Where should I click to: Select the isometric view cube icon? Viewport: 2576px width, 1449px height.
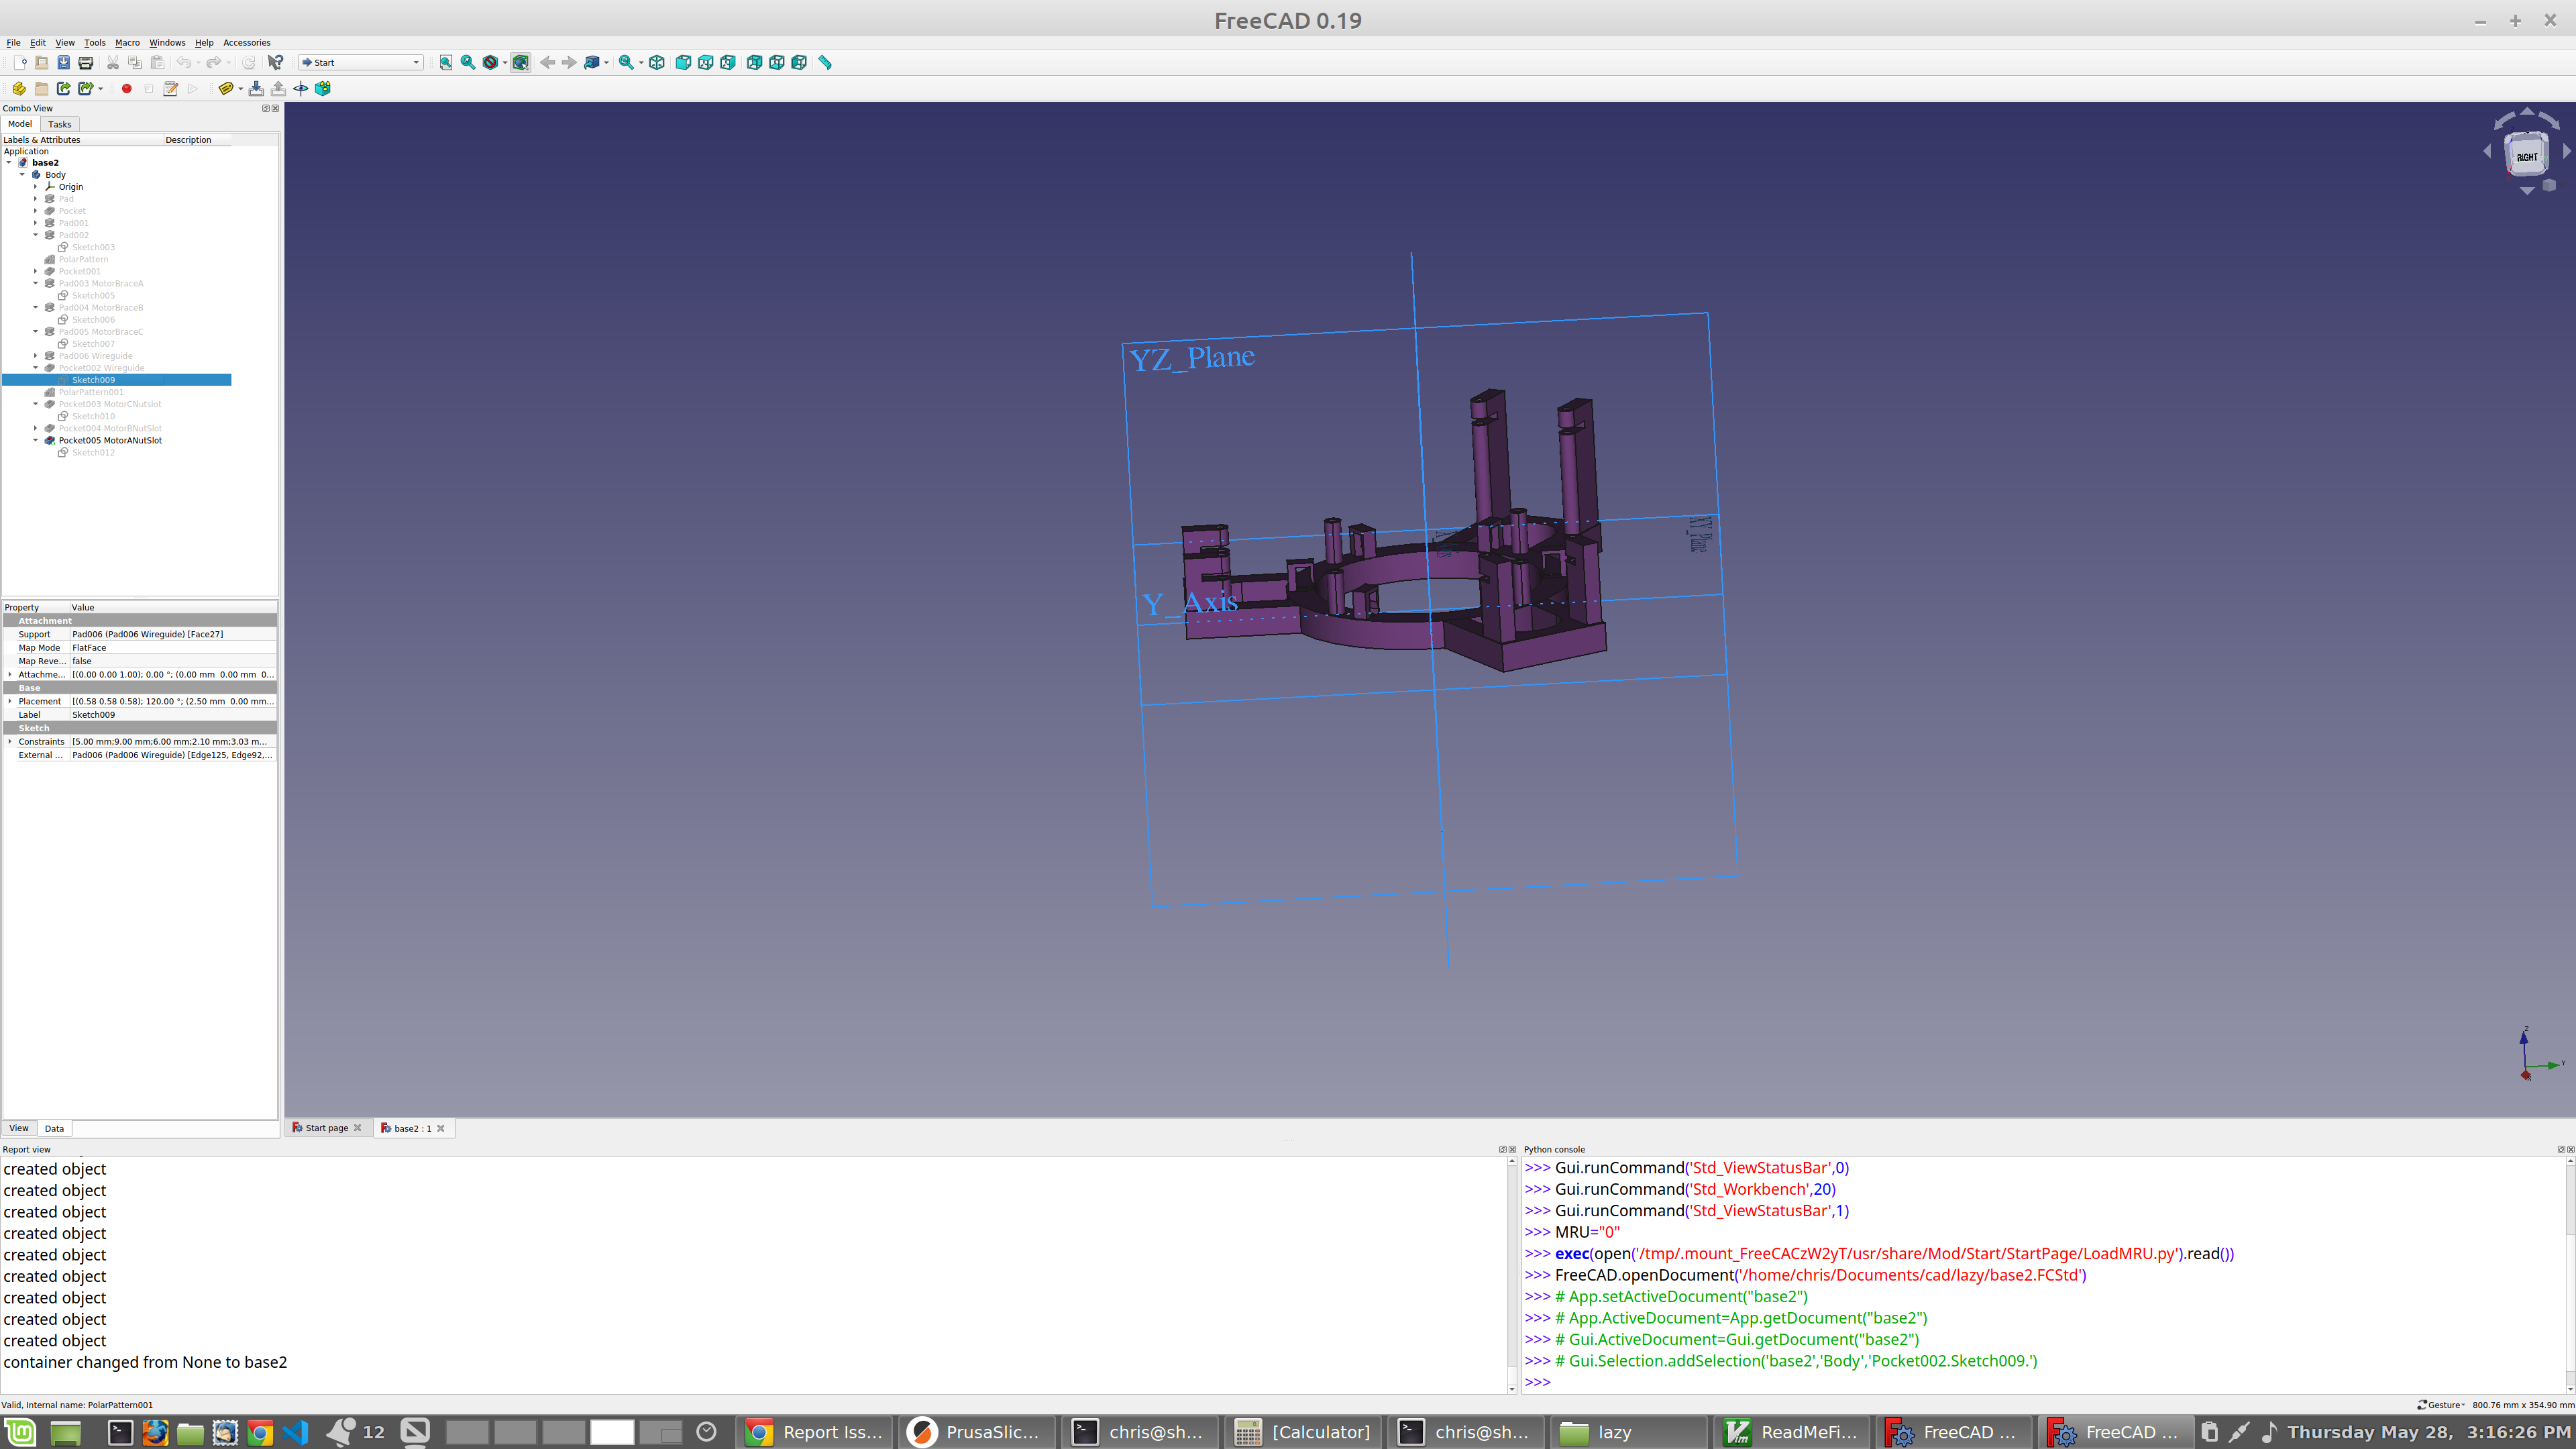point(657,62)
